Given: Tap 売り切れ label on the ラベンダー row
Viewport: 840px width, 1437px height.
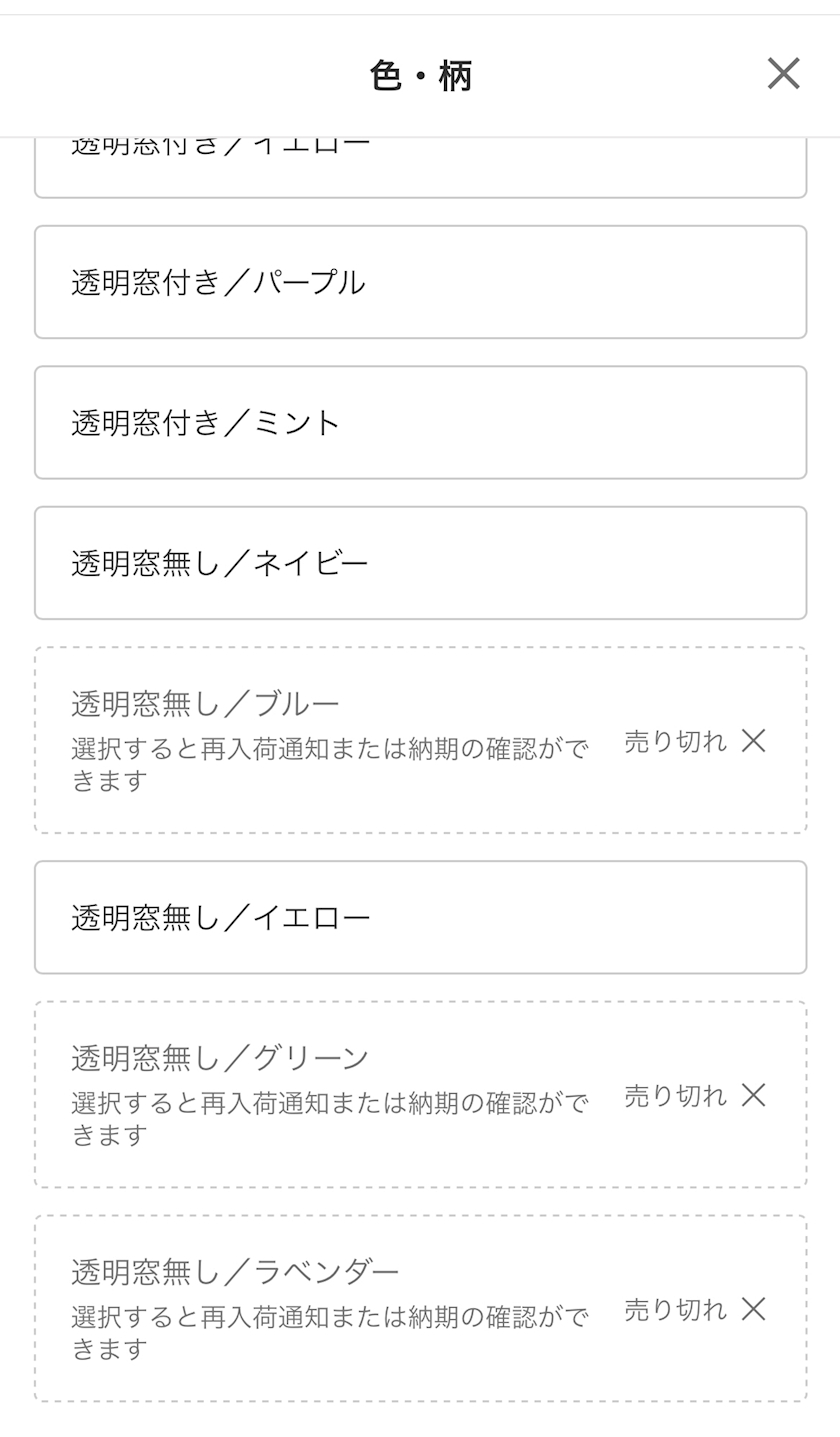Looking at the screenshot, I should click(675, 1309).
